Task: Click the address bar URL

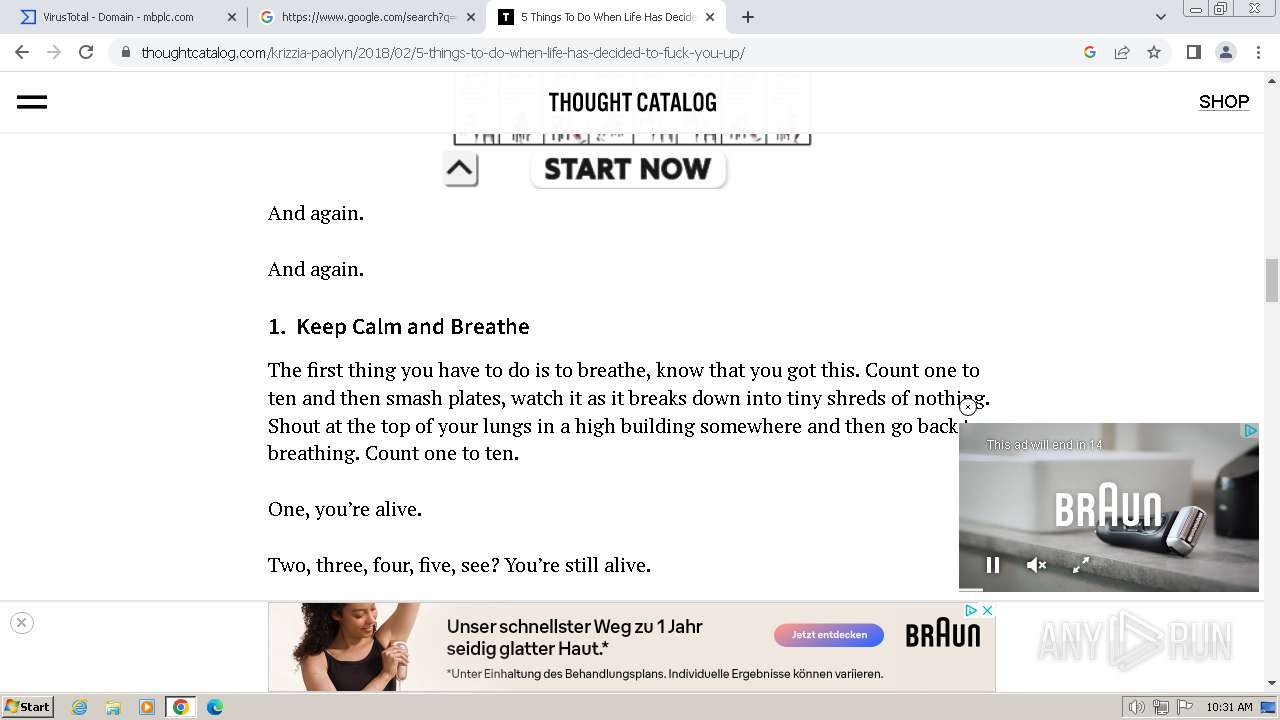Action: coord(443,53)
